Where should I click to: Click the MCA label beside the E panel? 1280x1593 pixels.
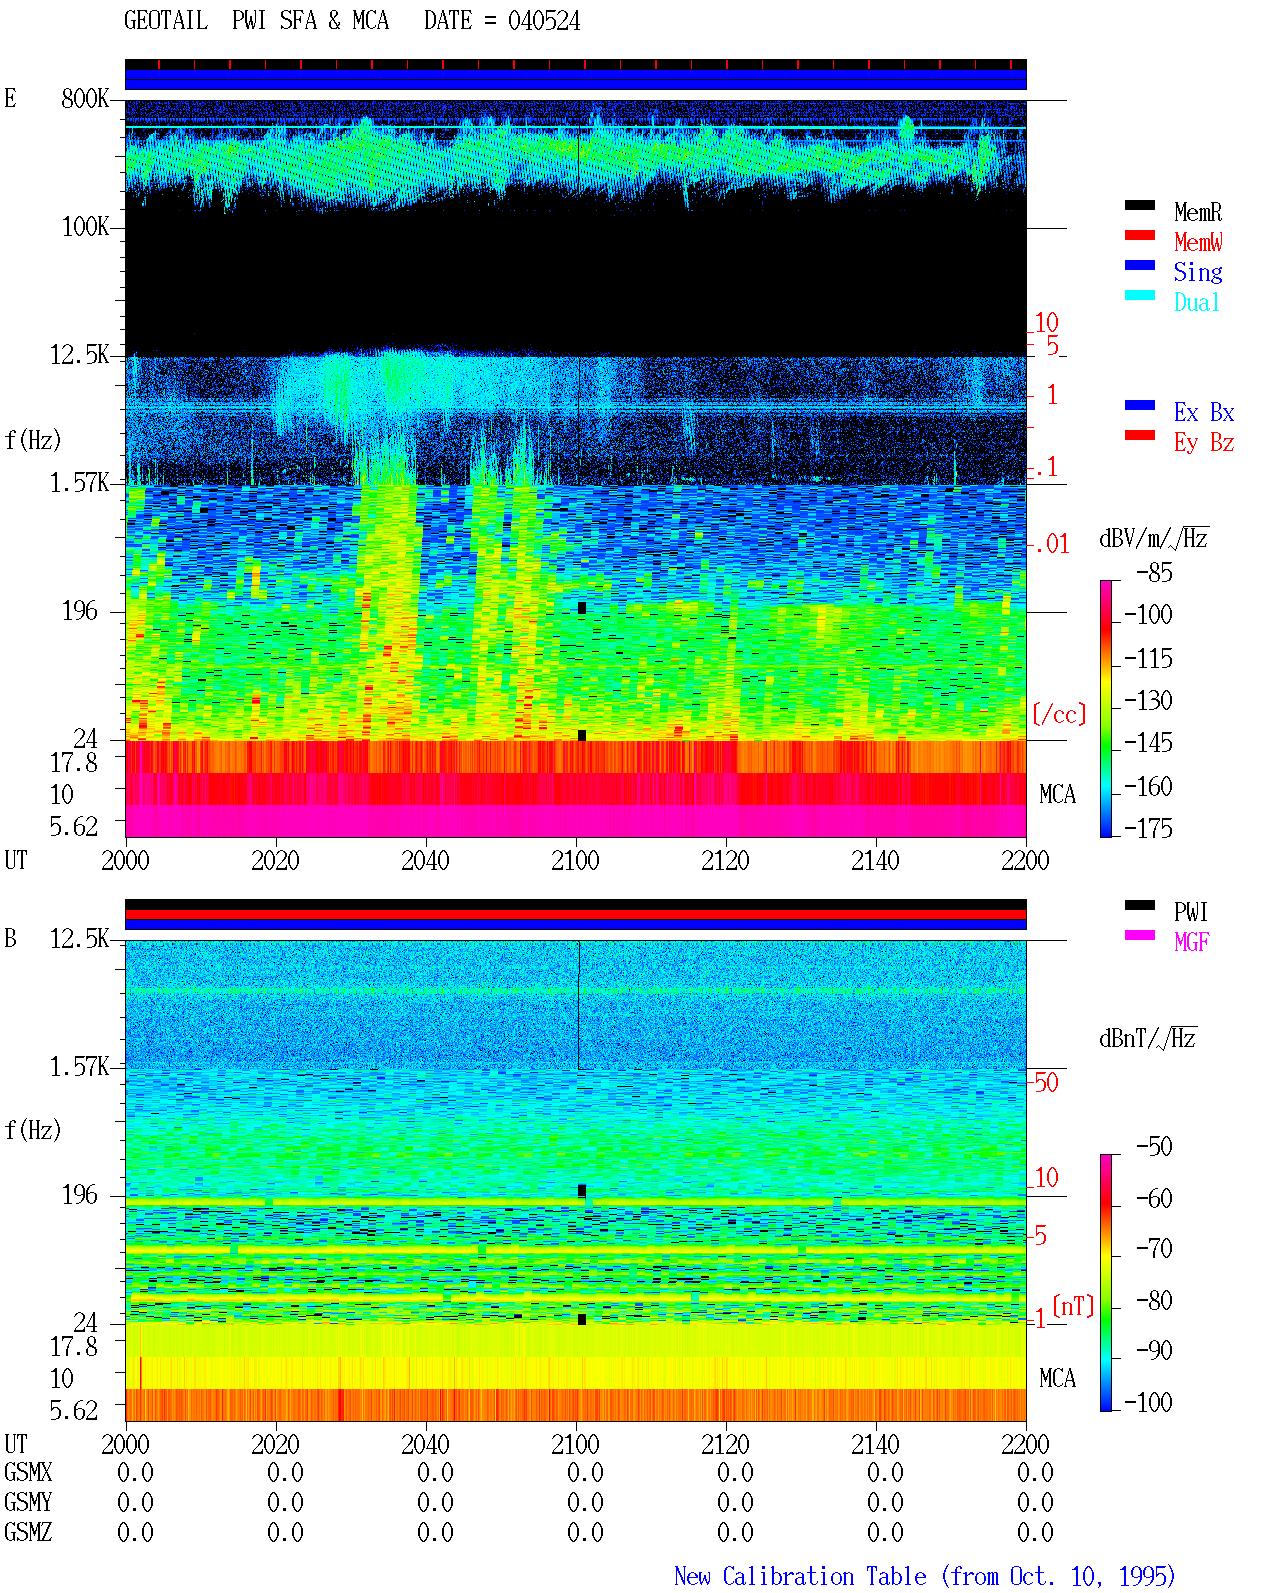click(1057, 795)
